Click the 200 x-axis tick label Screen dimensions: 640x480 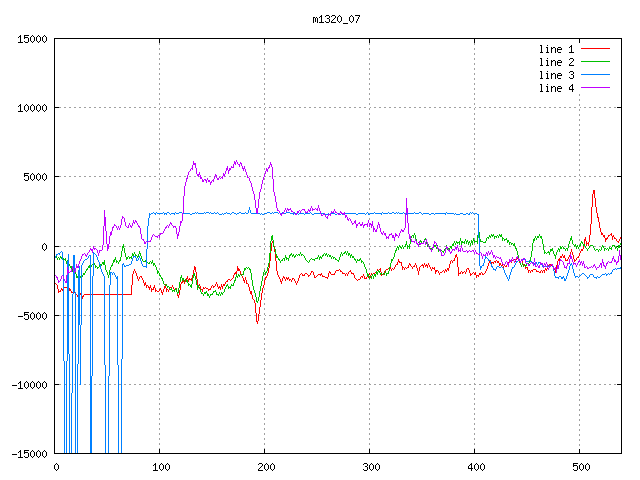265,467
